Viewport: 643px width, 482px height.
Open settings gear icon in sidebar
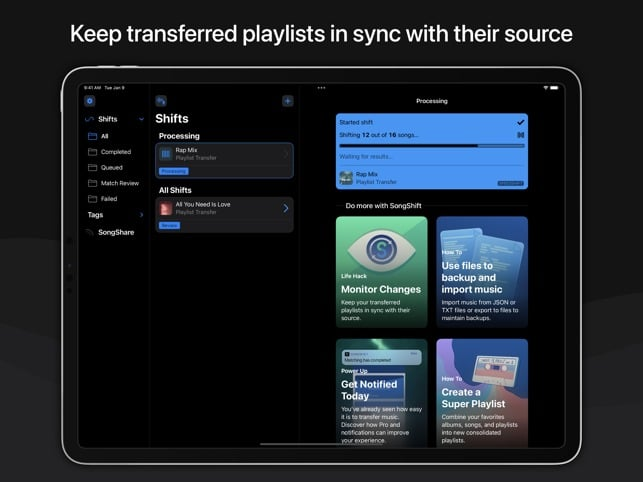(90, 101)
